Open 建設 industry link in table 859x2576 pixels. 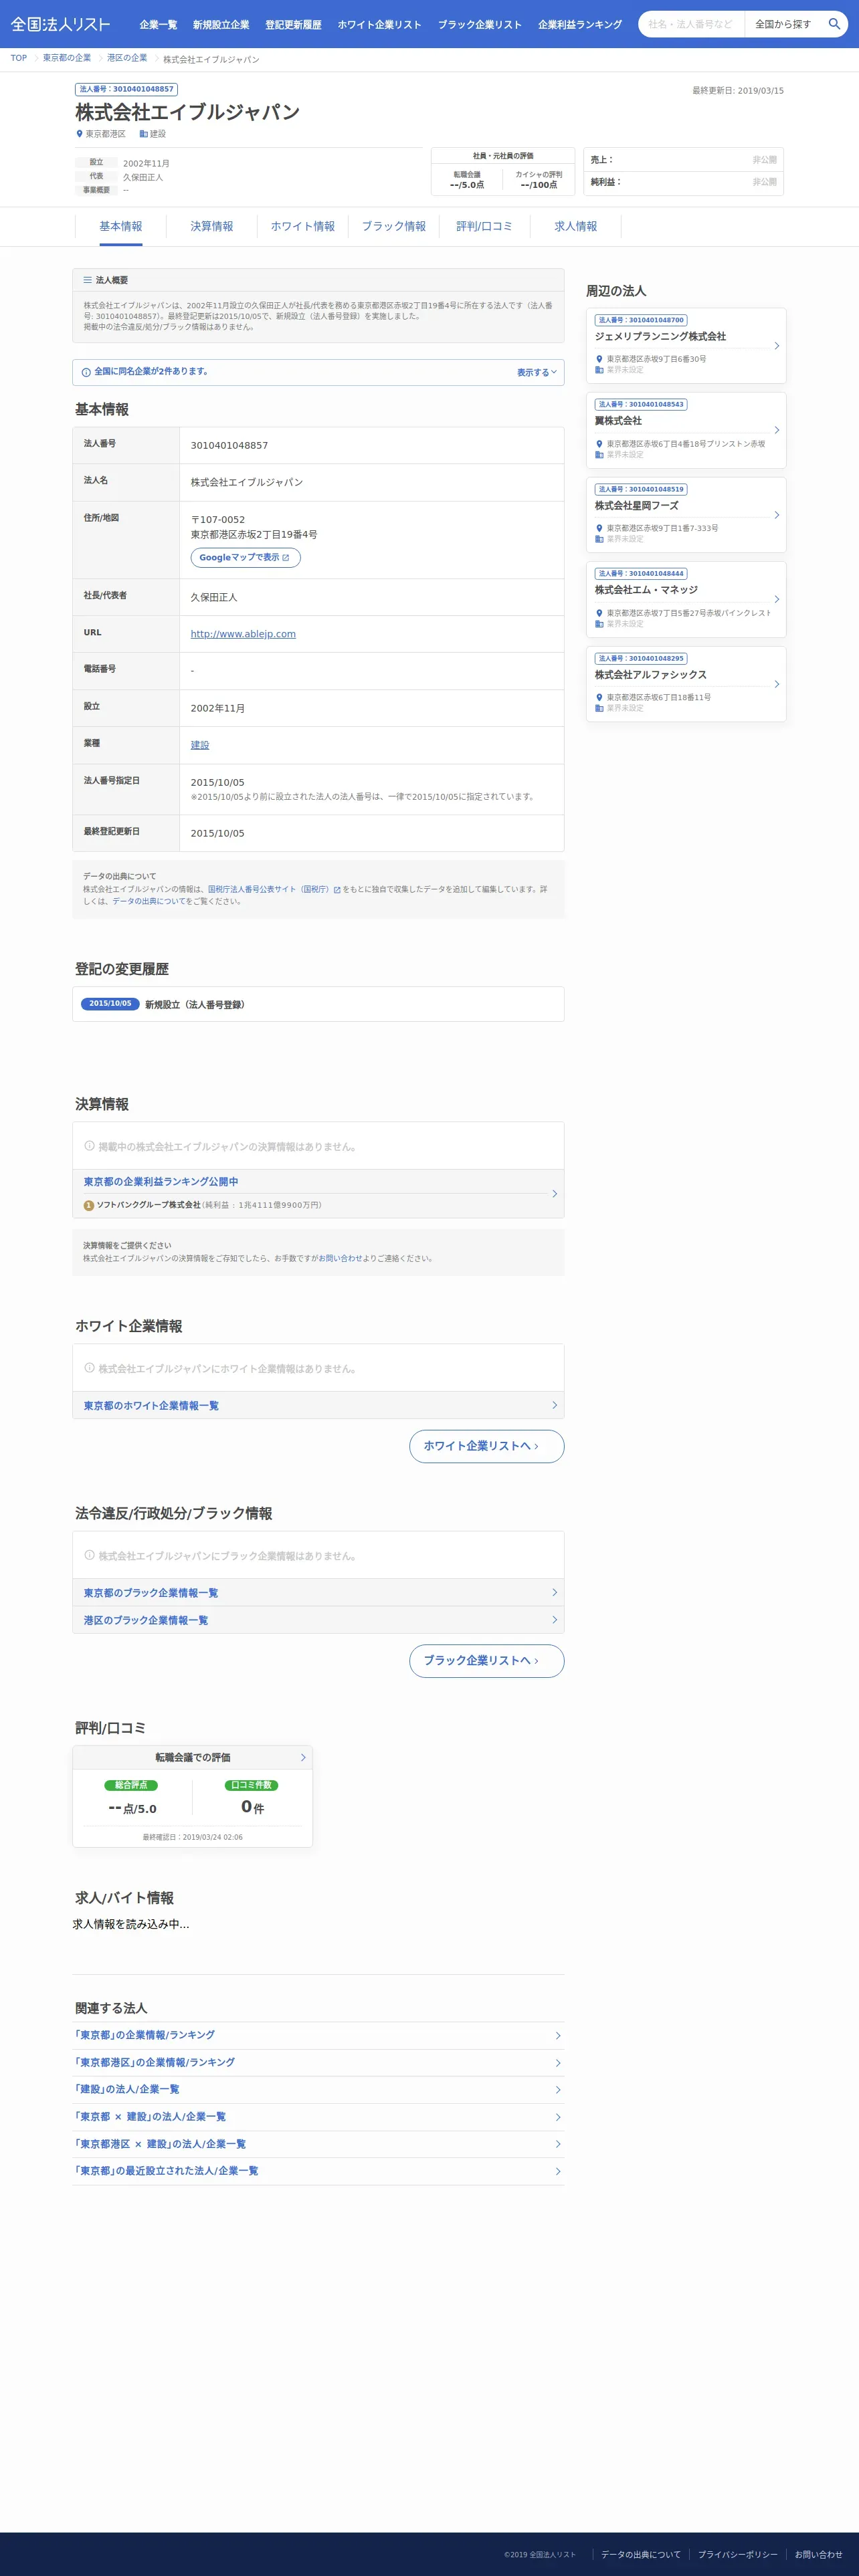(x=200, y=745)
